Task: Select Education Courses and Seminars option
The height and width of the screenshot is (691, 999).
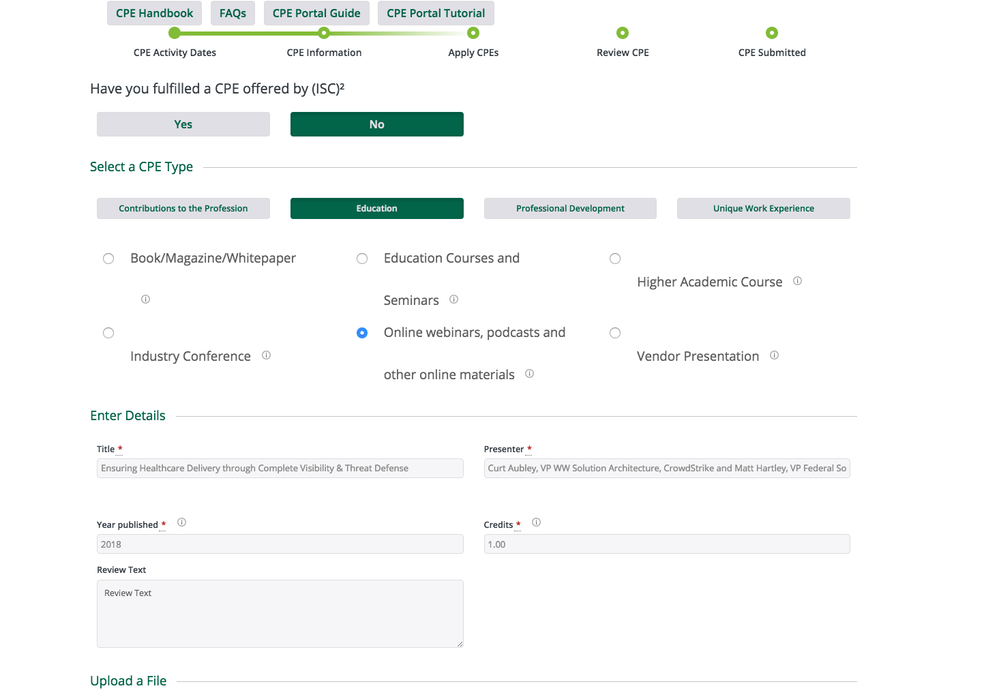Action: pyautogui.click(x=362, y=259)
